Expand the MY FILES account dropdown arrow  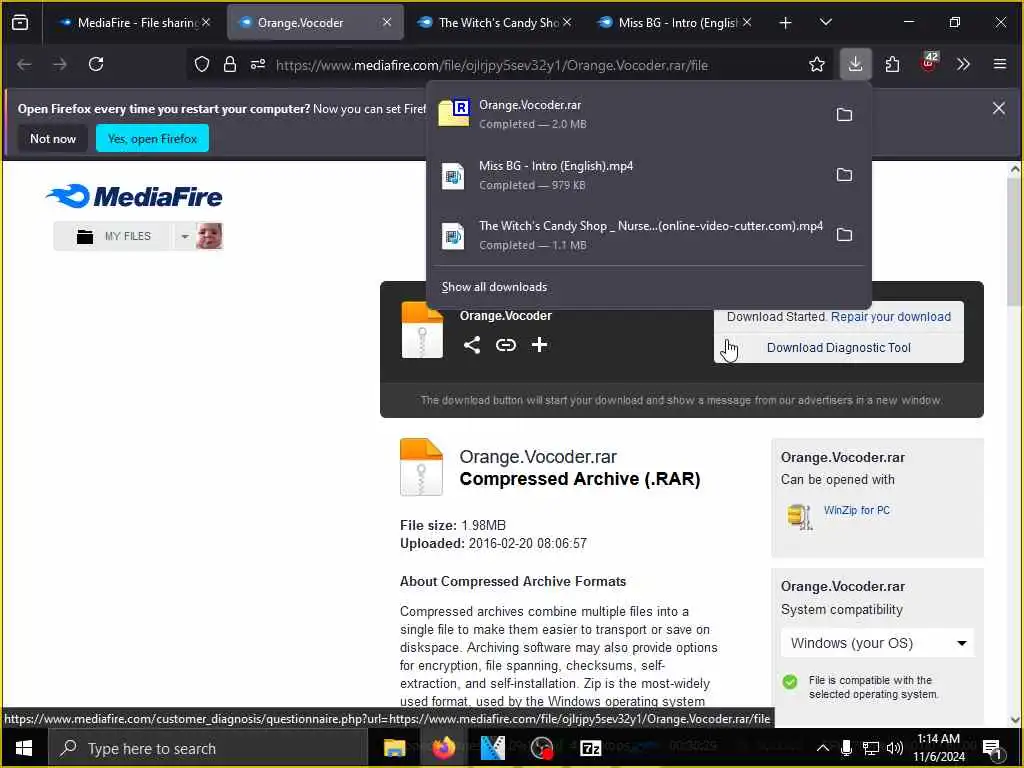[185, 236]
